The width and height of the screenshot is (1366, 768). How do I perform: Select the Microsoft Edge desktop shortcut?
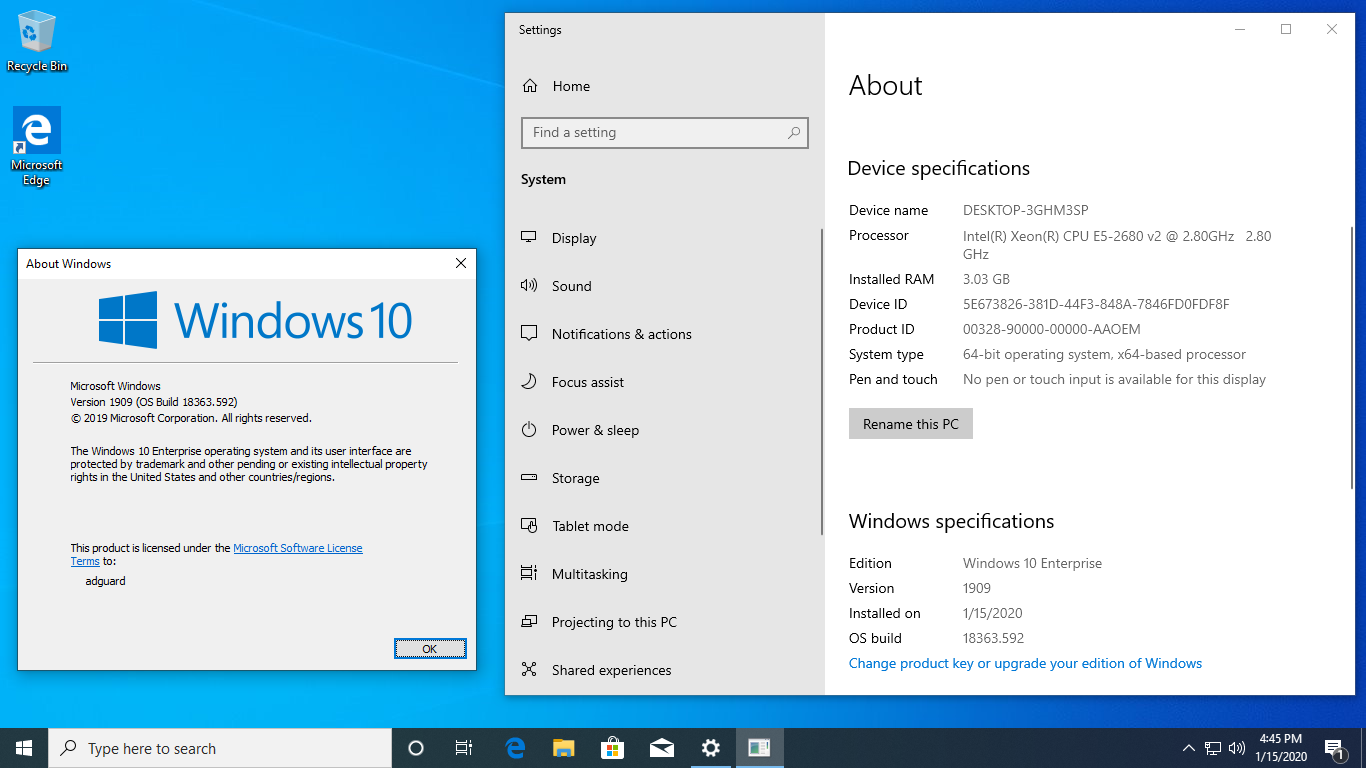point(37,147)
